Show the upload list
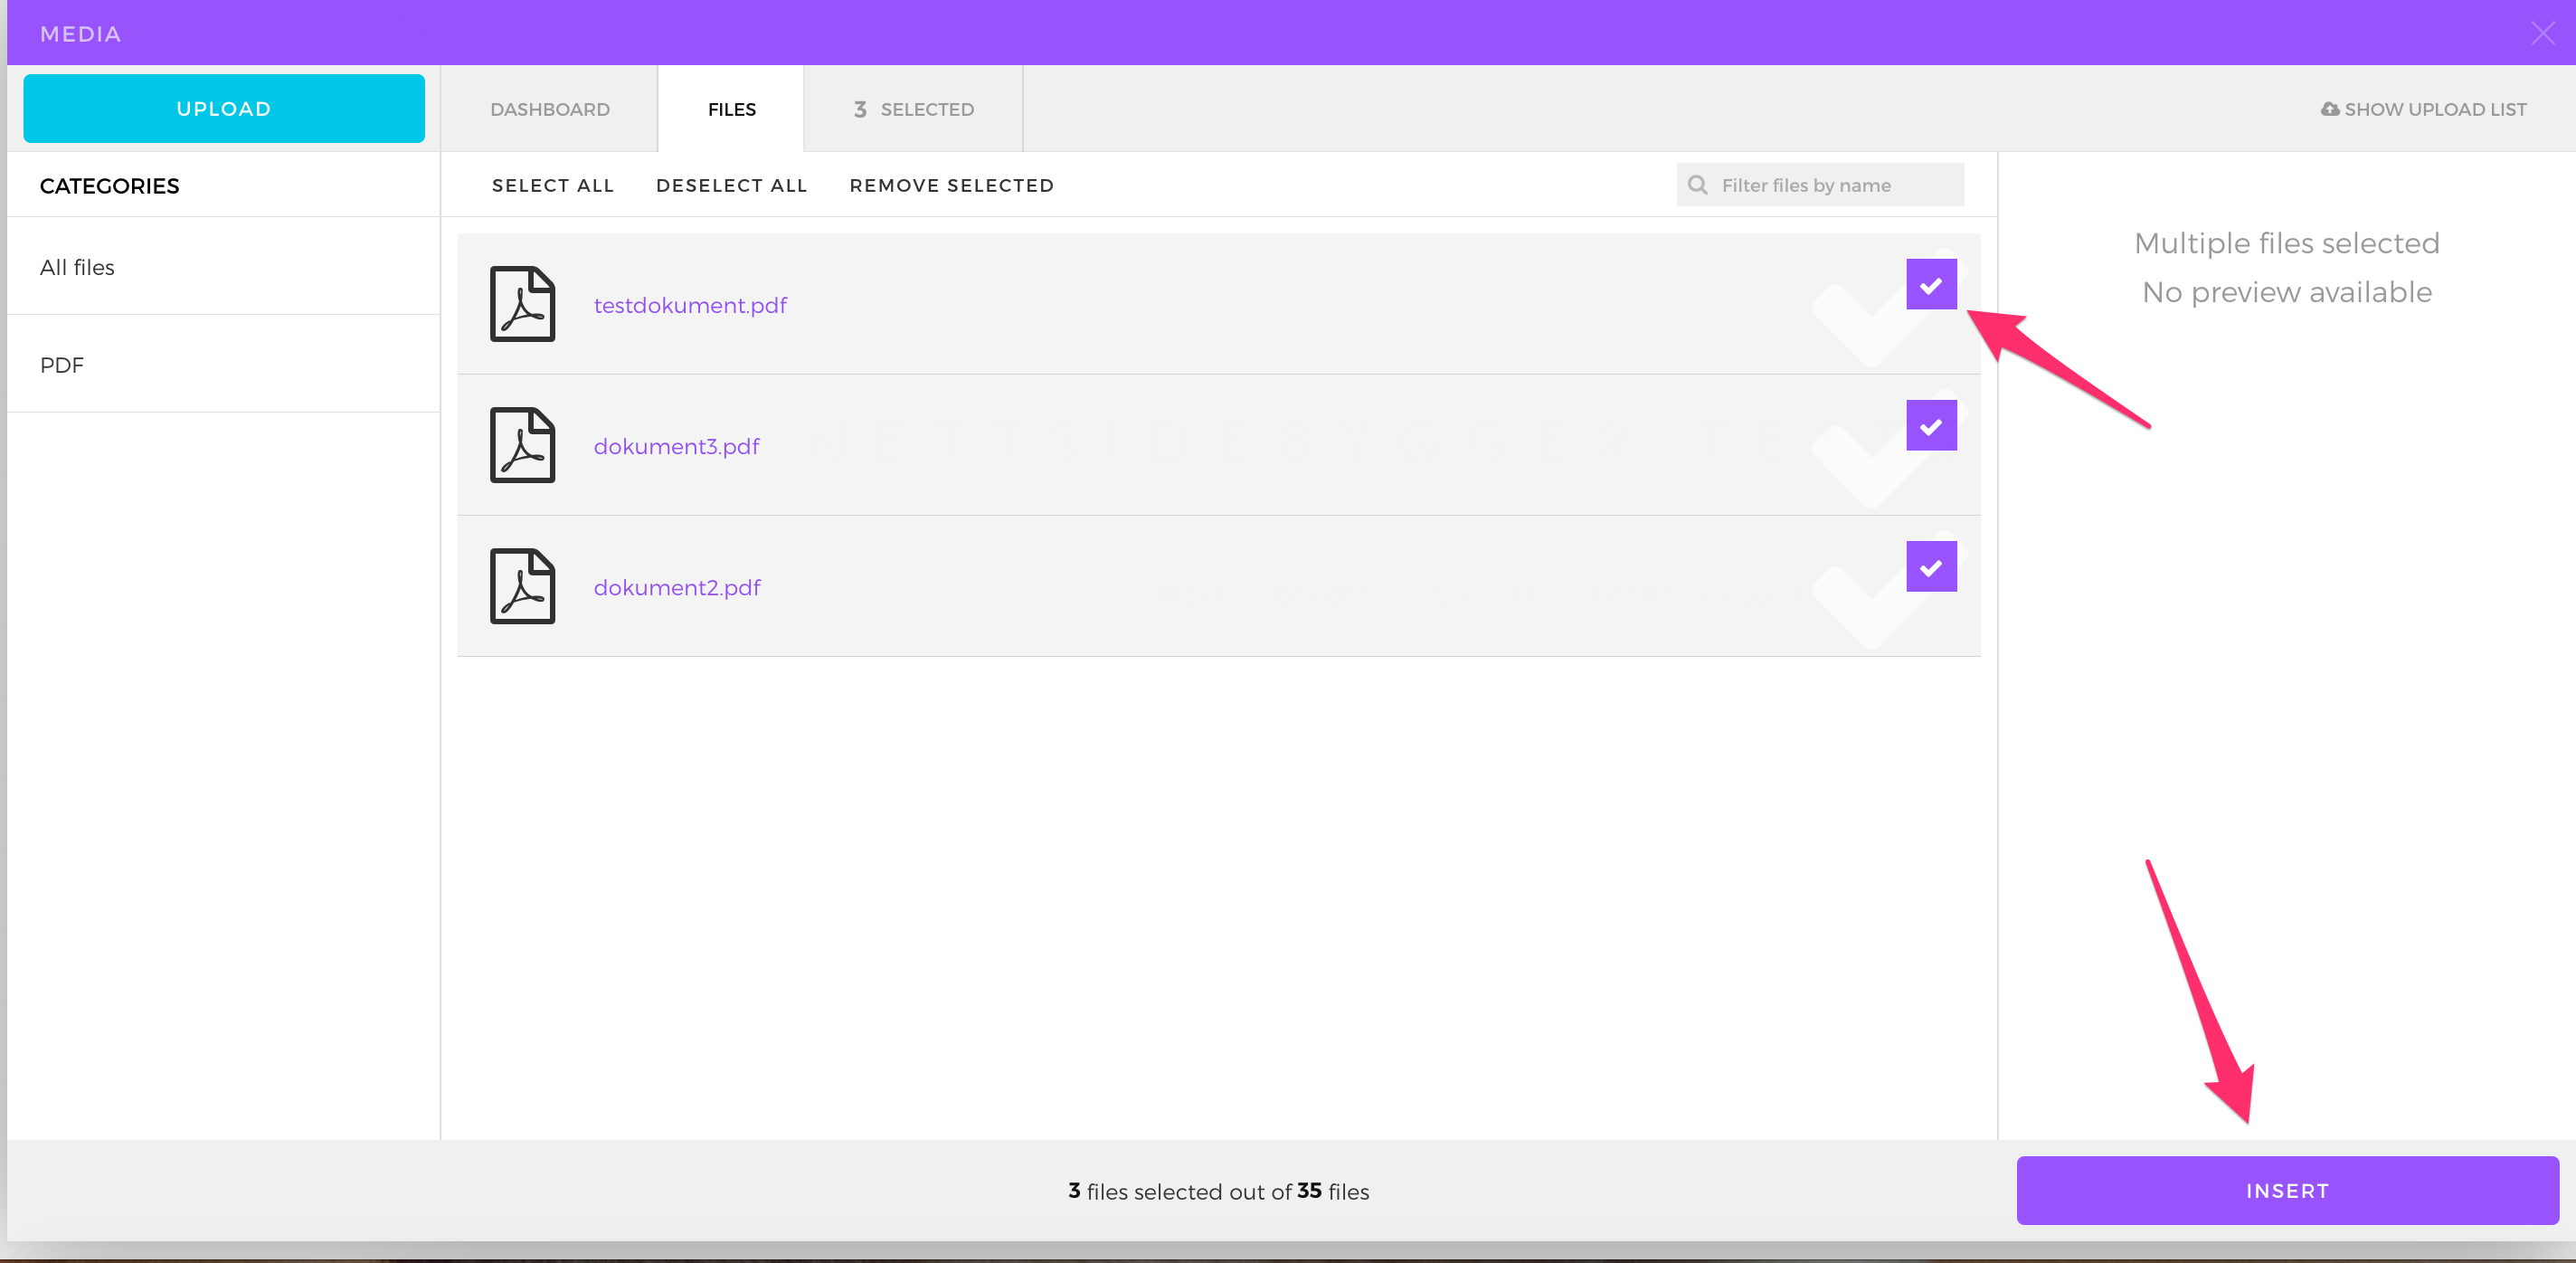The height and width of the screenshot is (1263, 2576). point(2424,109)
